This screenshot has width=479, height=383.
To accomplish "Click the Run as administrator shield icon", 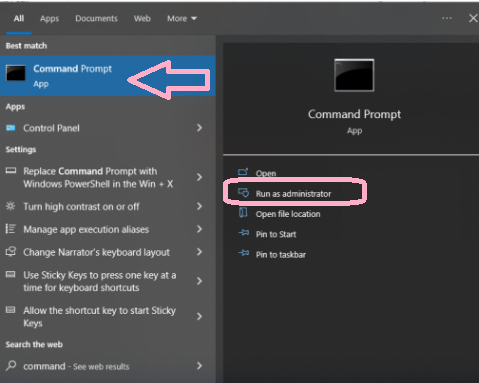I will click(243, 193).
